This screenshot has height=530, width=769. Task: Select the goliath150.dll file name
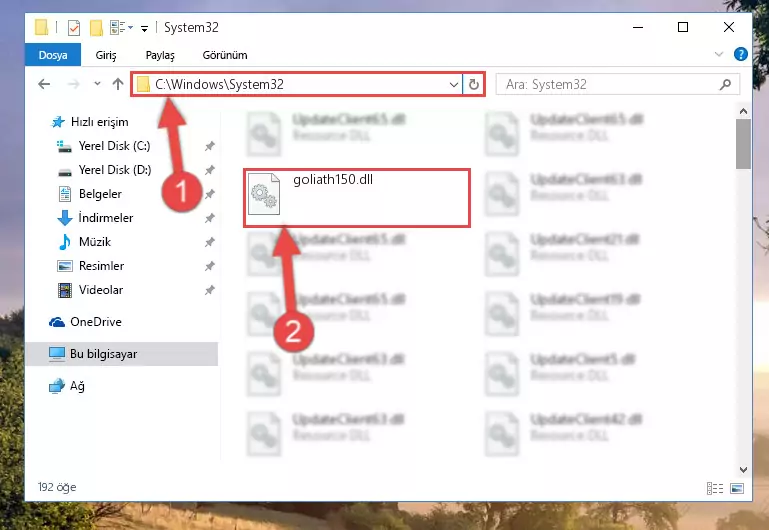point(333,179)
